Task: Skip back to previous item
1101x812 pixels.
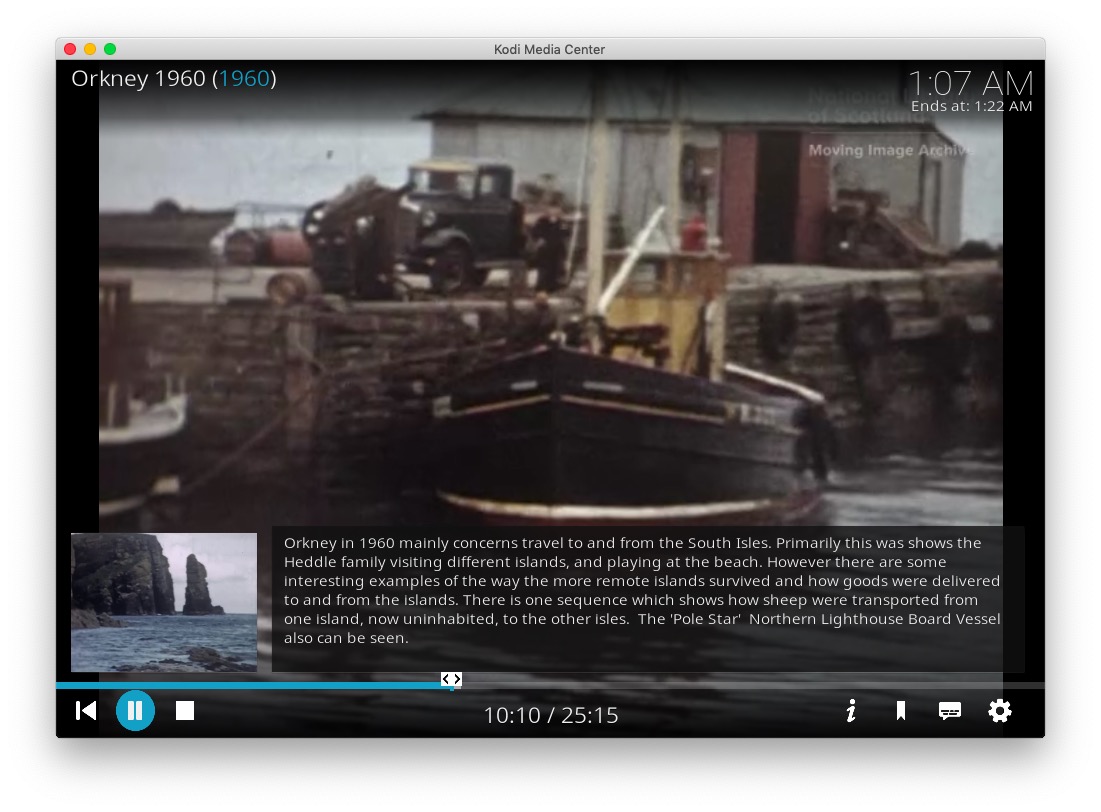Action: click(86, 711)
